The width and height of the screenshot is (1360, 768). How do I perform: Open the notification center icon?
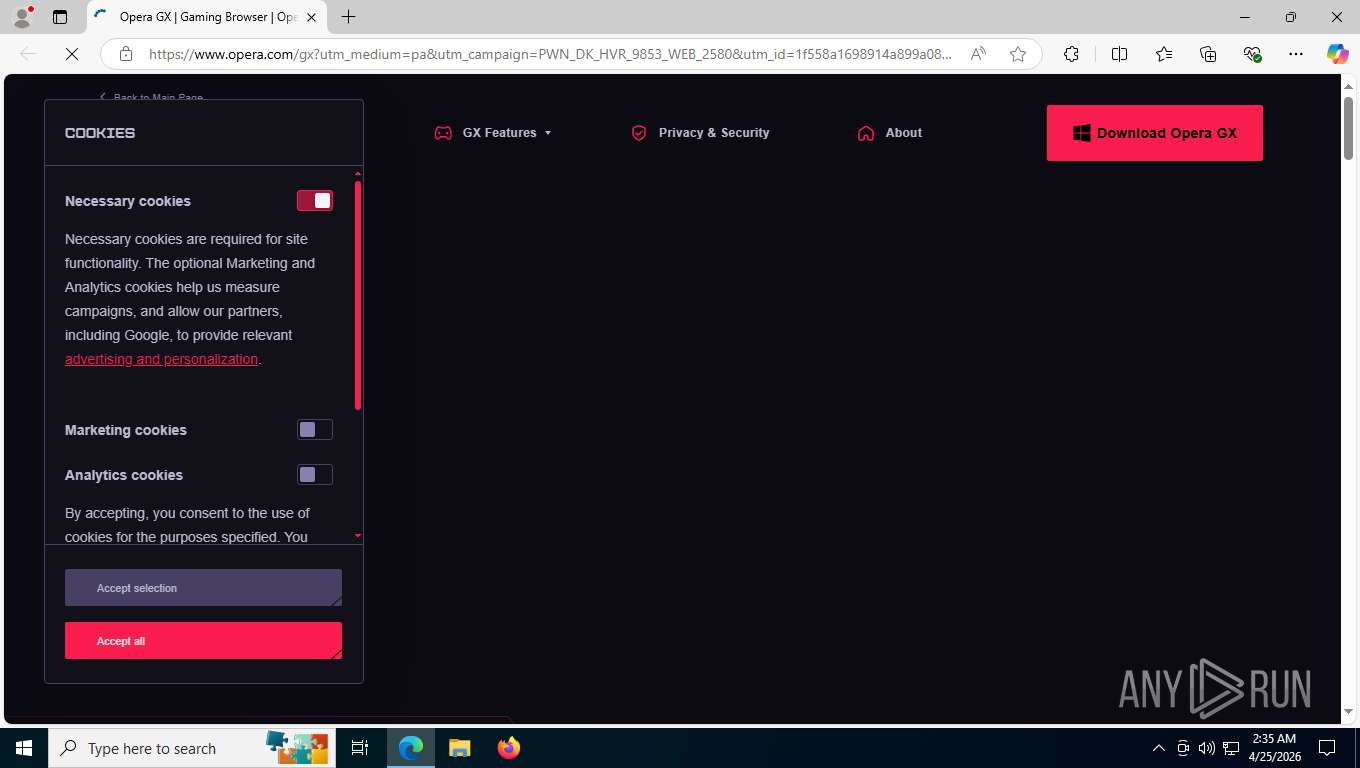click(1327, 748)
